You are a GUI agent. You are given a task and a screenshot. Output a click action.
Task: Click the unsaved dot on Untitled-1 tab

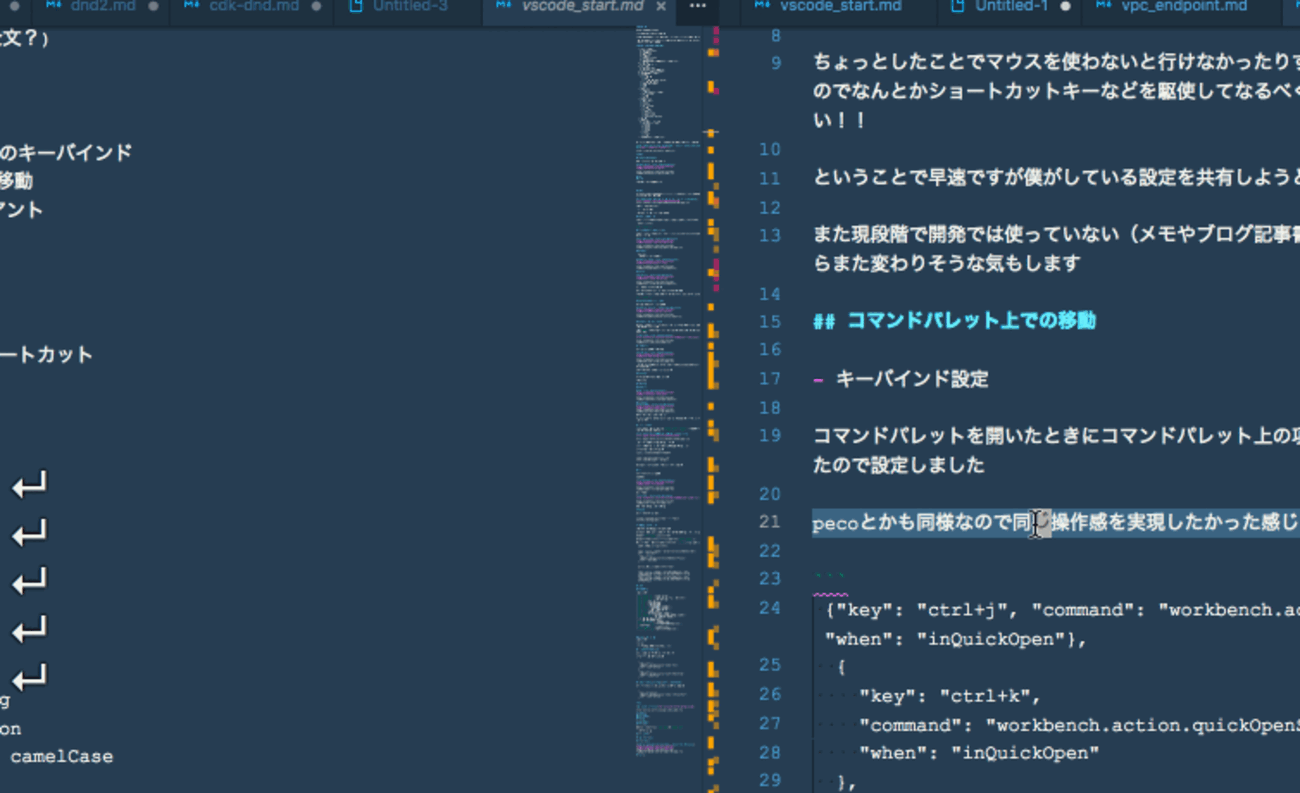[x=1065, y=6]
